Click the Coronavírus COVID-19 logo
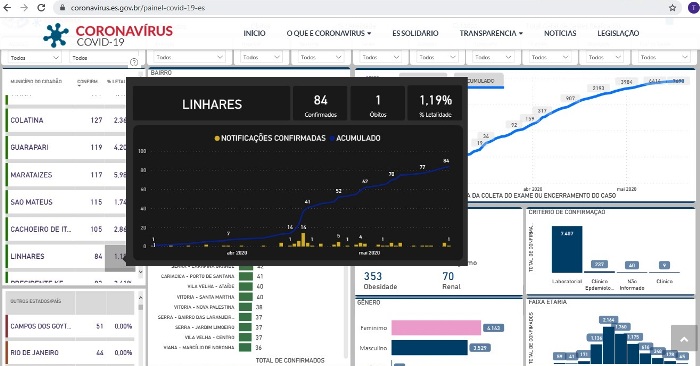 point(108,35)
